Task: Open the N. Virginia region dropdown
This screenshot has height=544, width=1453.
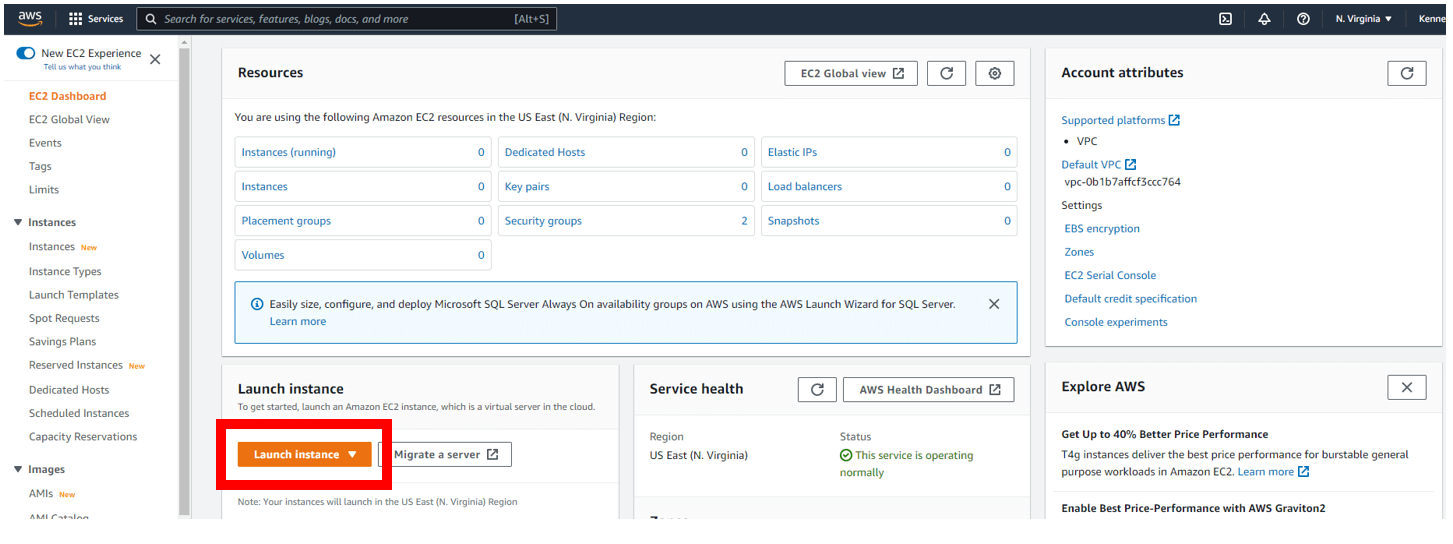Action: 1363,19
